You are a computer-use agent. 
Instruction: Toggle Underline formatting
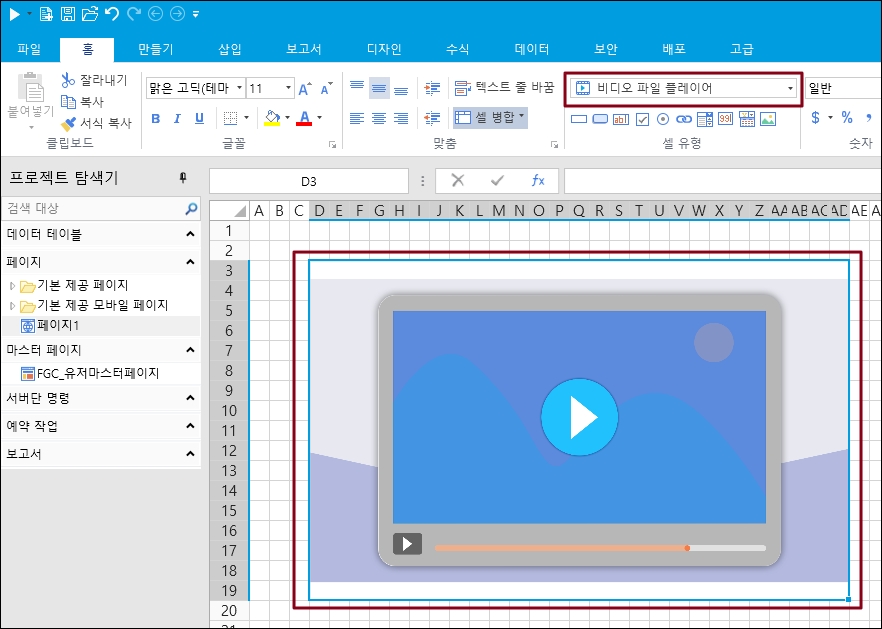200,118
